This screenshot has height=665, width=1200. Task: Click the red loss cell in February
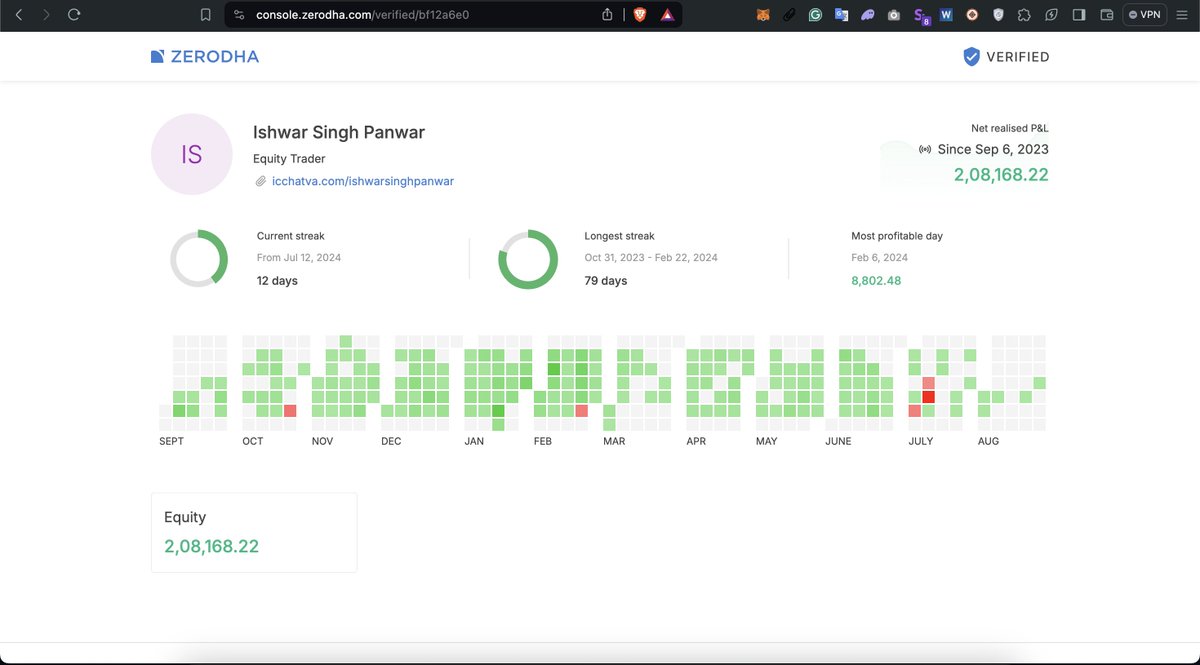point(582,411)
